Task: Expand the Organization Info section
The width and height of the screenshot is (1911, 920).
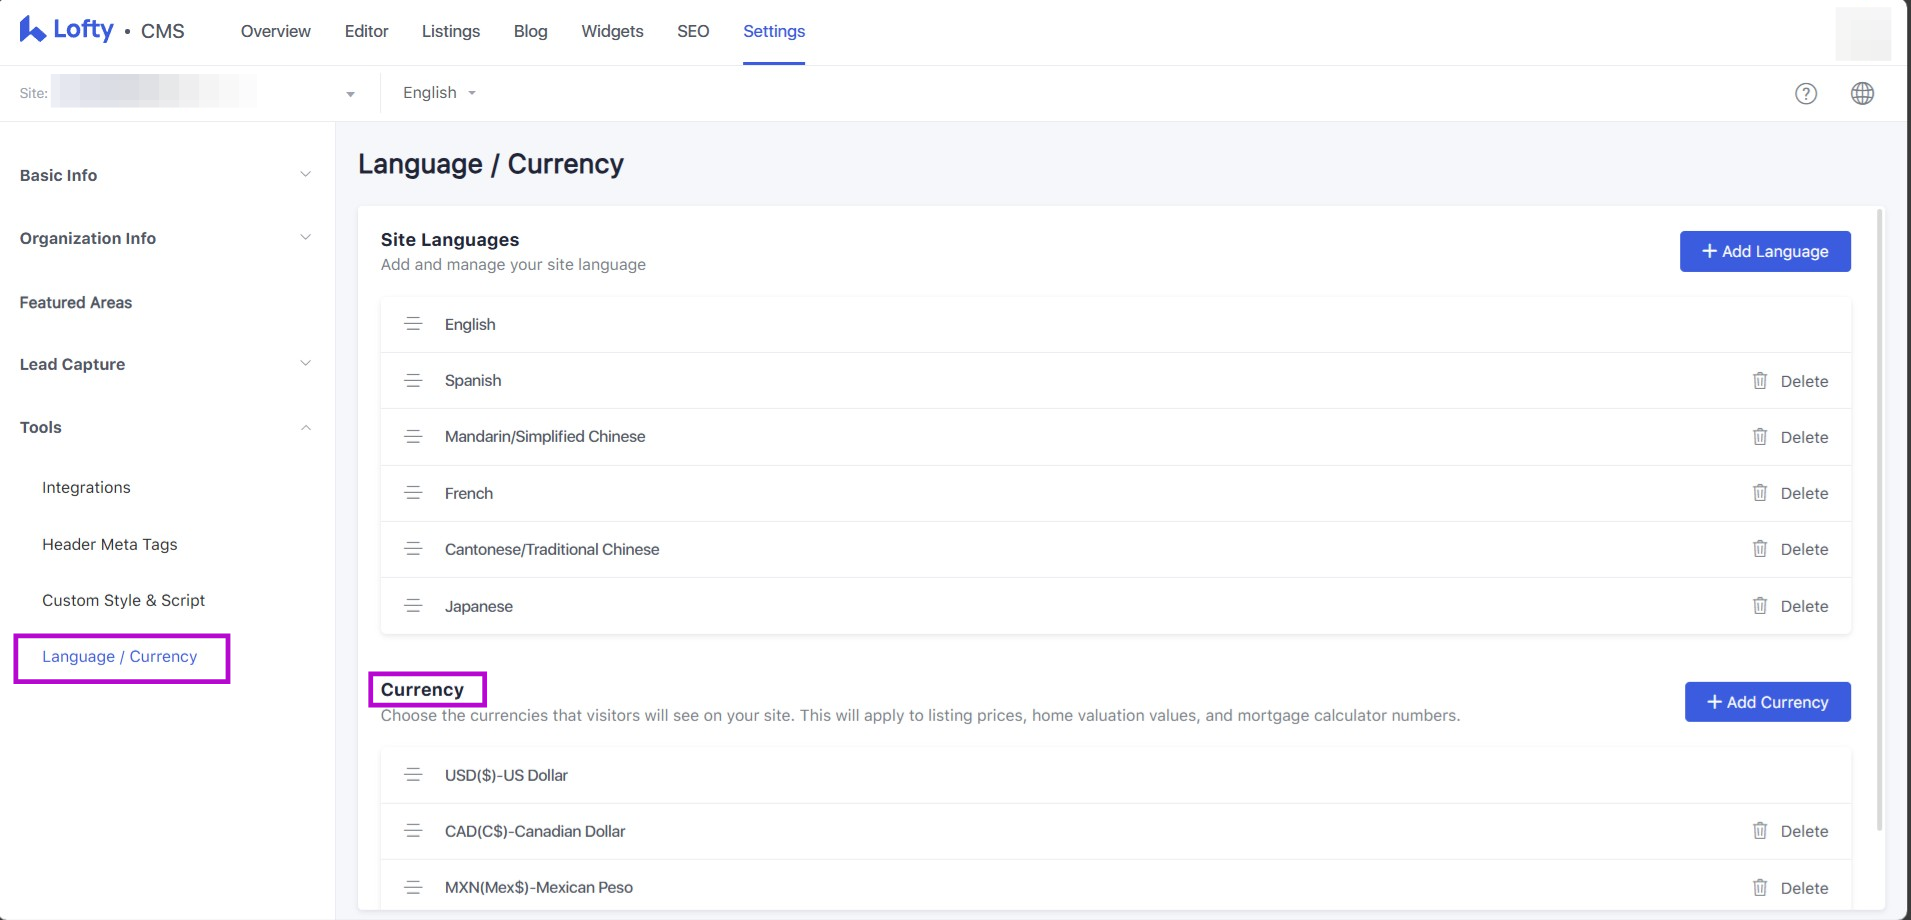Action: click(x=165, y=238)
